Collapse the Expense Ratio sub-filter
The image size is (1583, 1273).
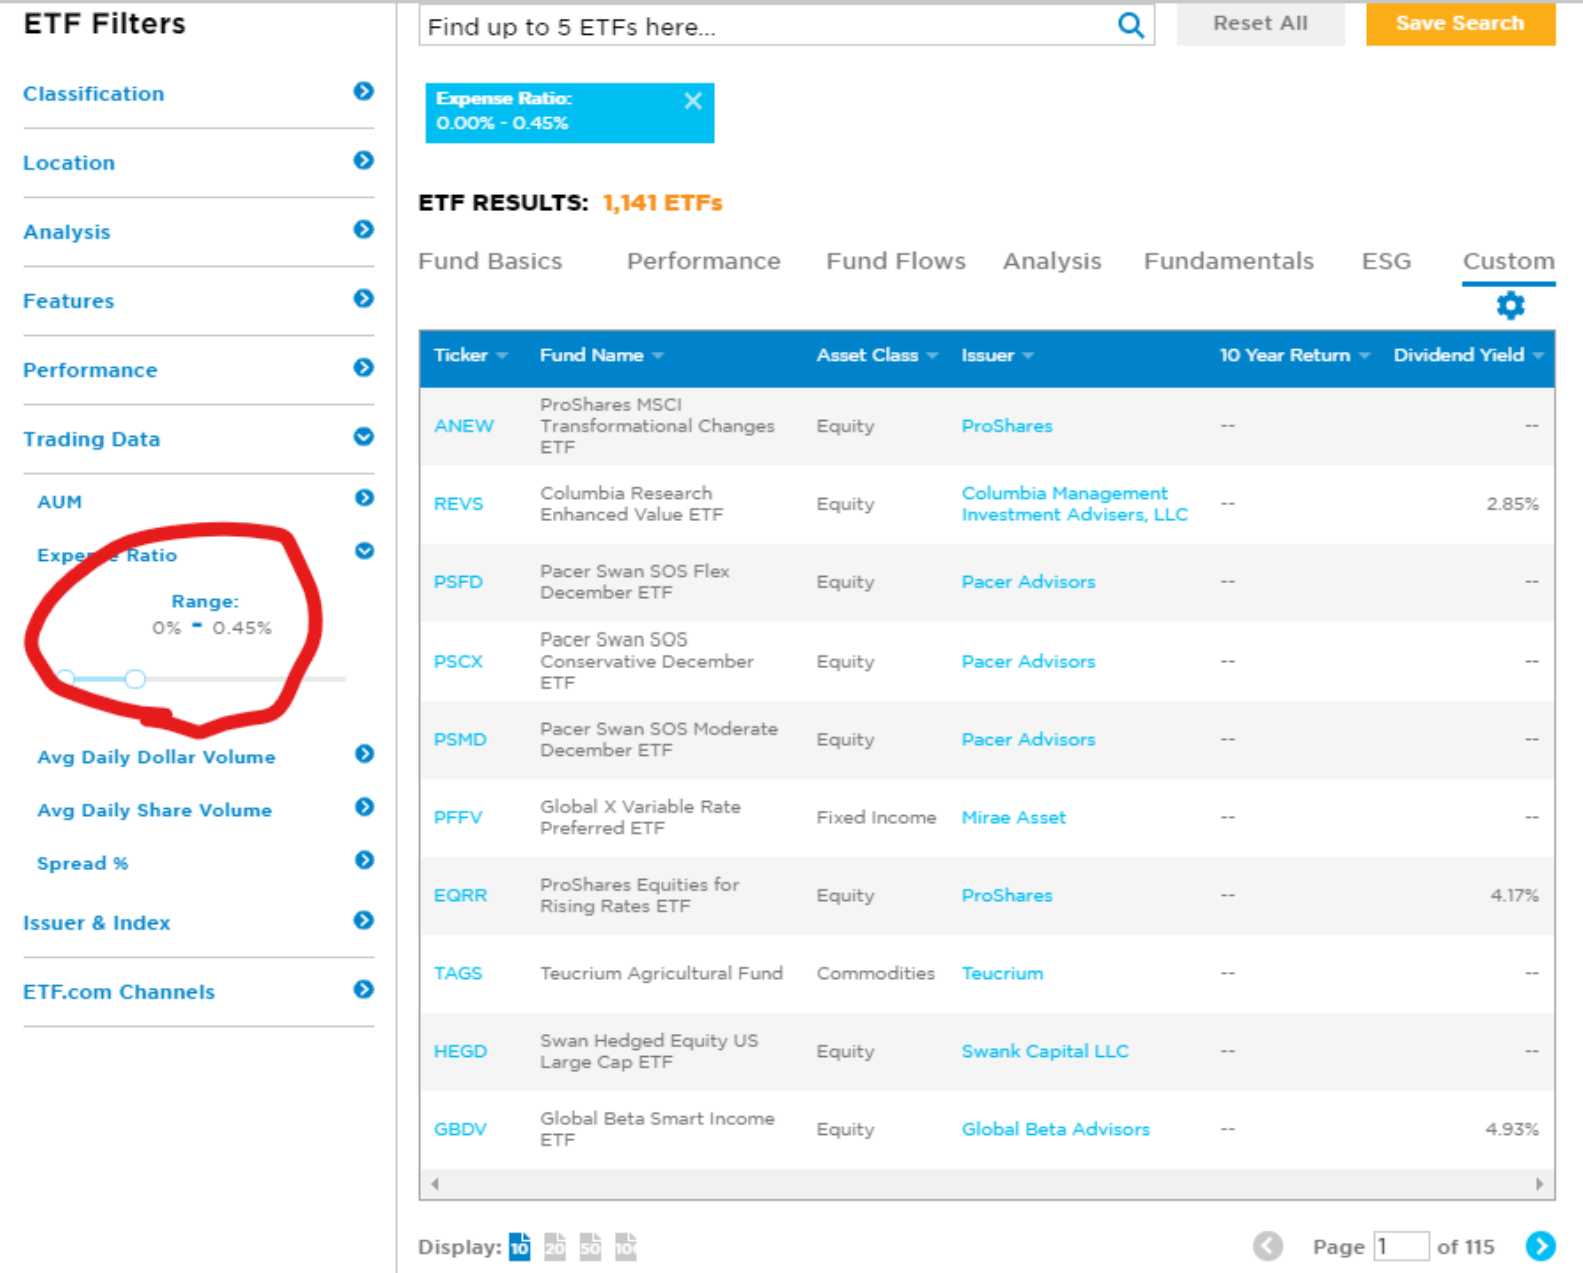[x=364, y=551]
